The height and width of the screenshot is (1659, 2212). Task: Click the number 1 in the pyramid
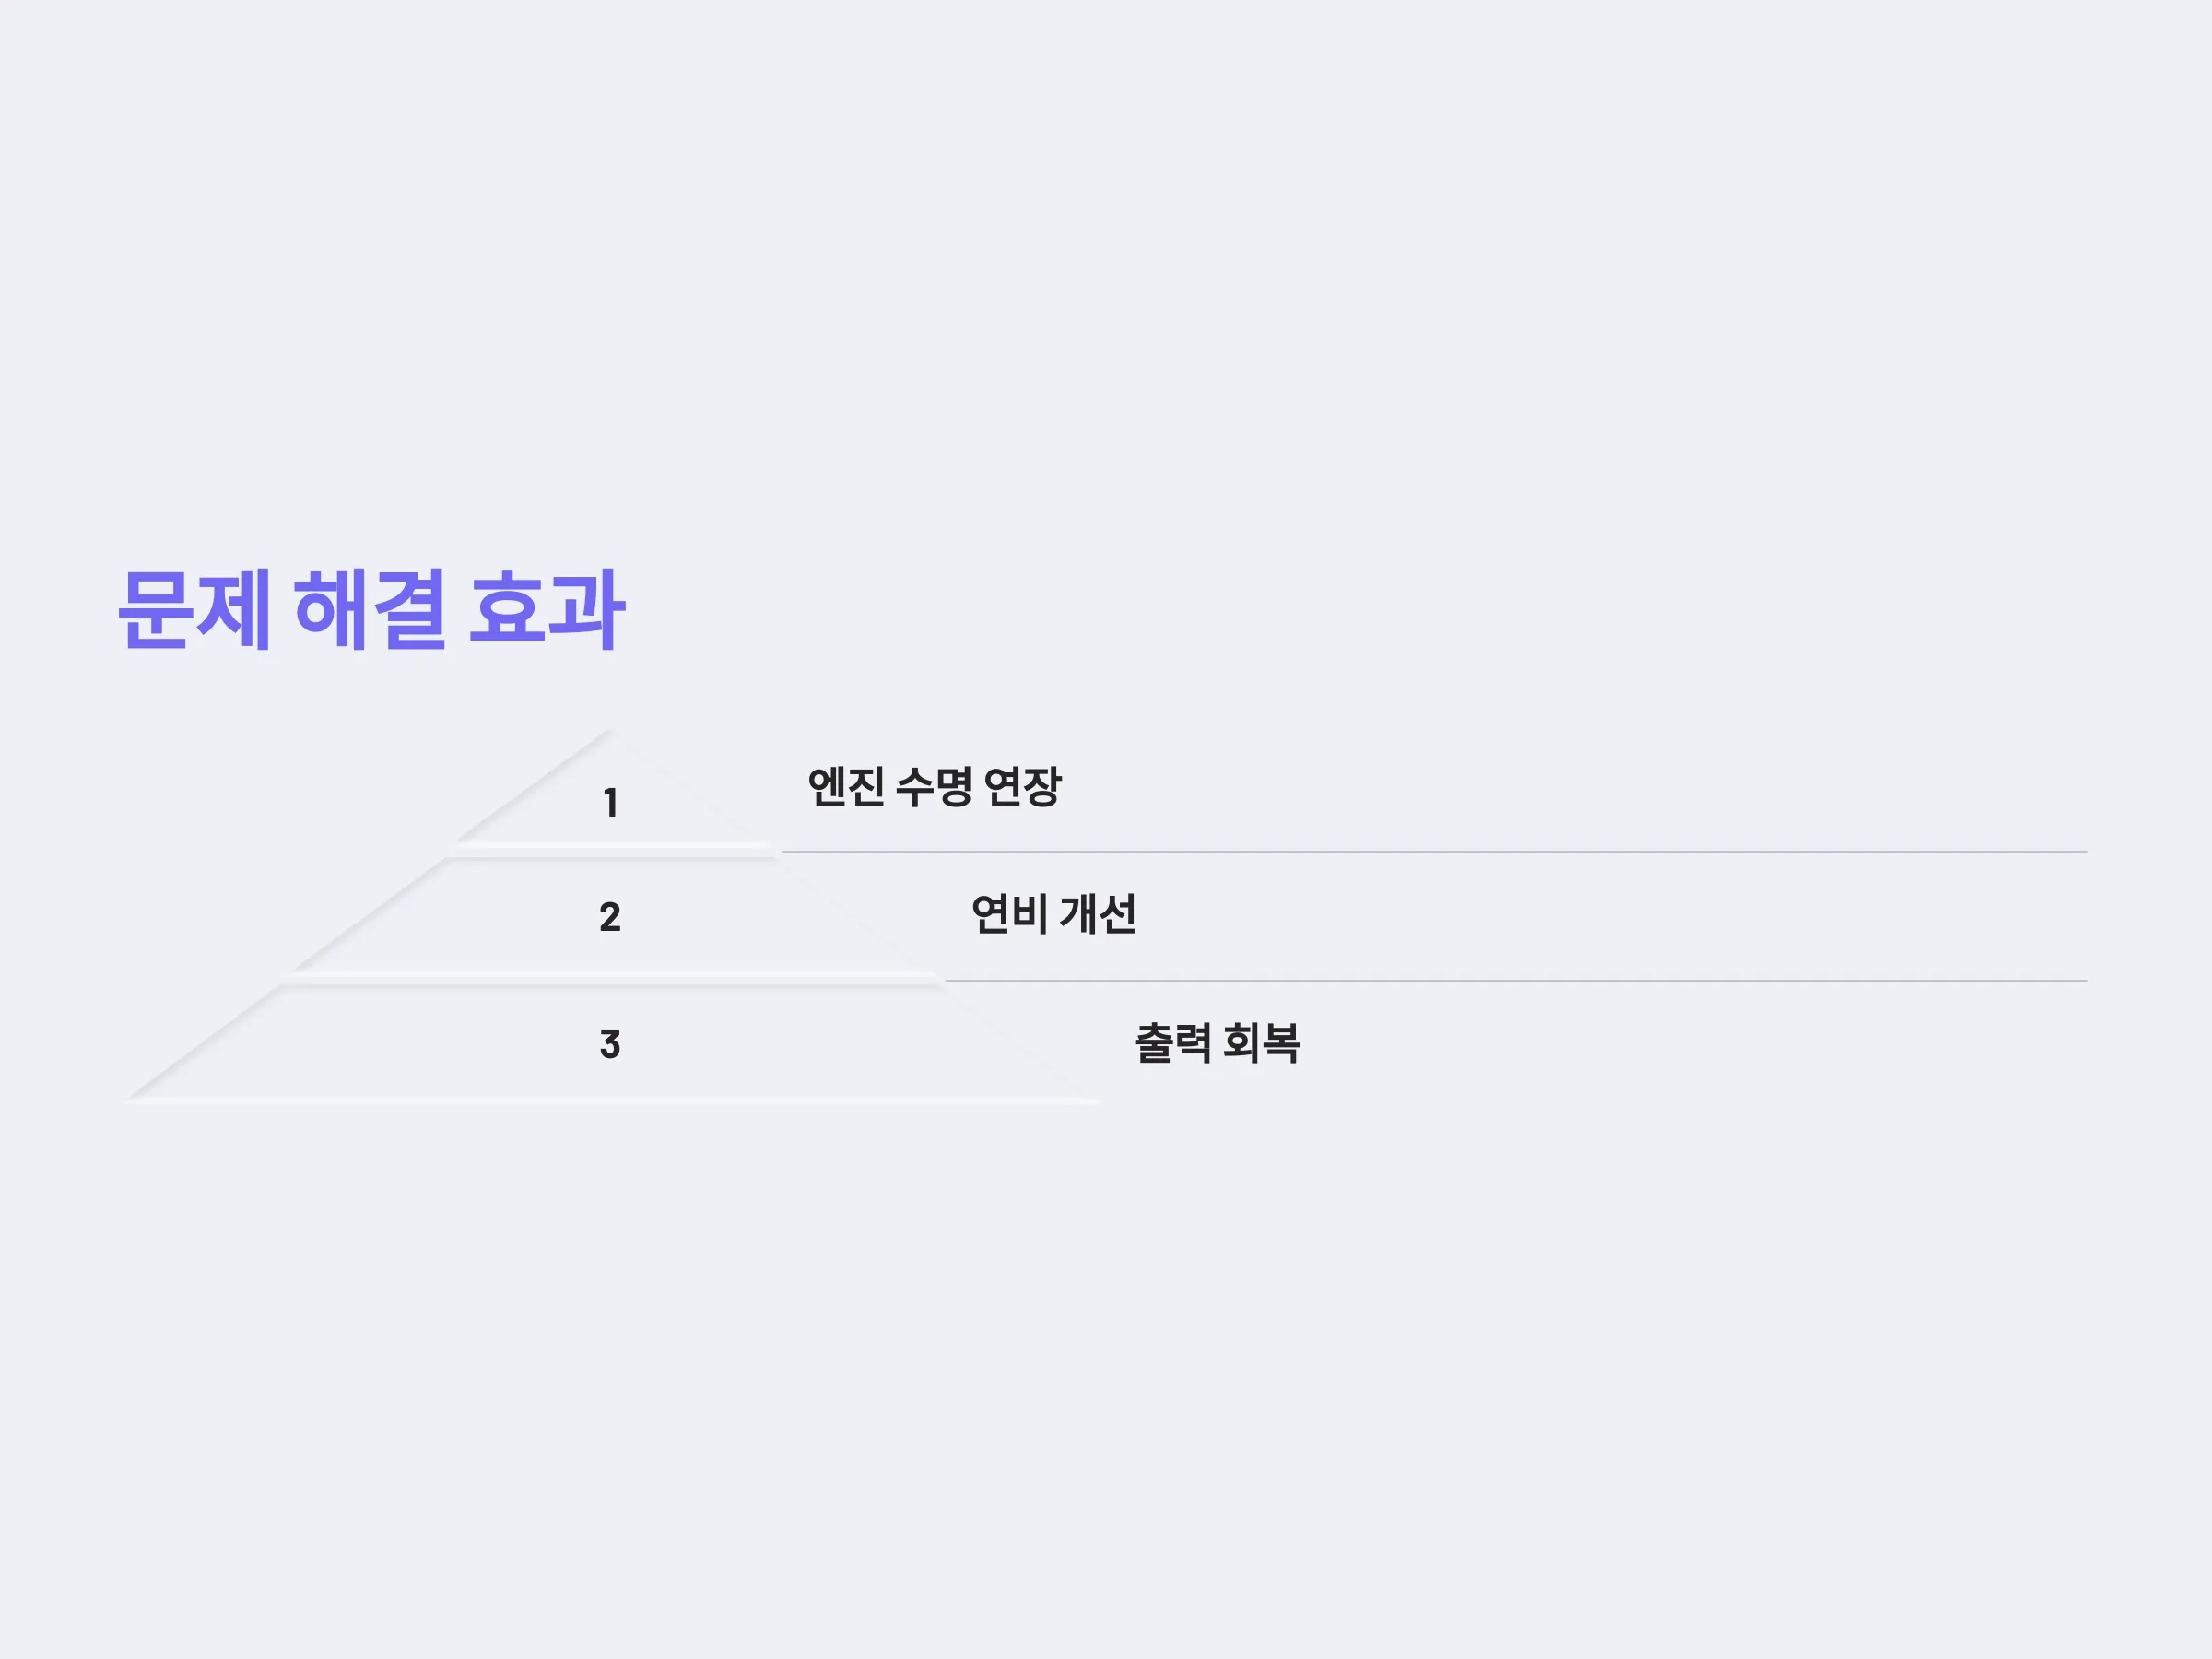[610, 803]
